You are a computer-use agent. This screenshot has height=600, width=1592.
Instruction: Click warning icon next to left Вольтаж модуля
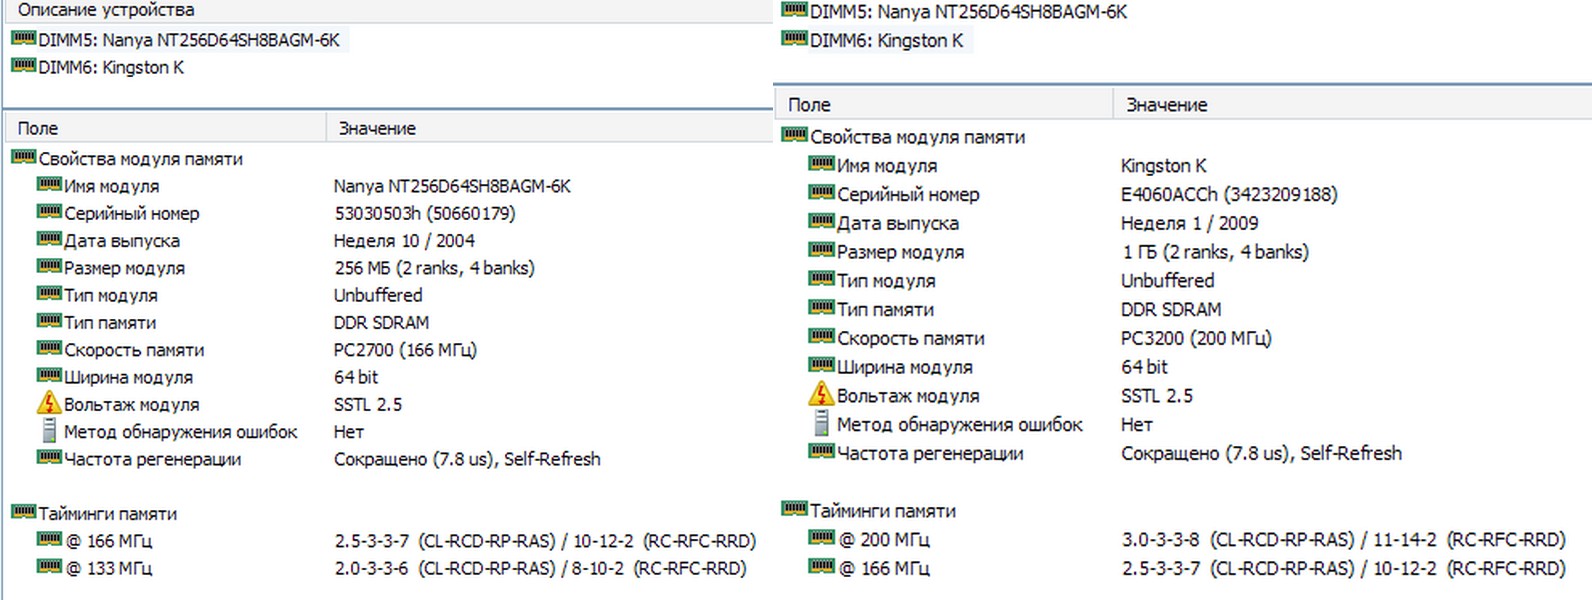[49, 403]
